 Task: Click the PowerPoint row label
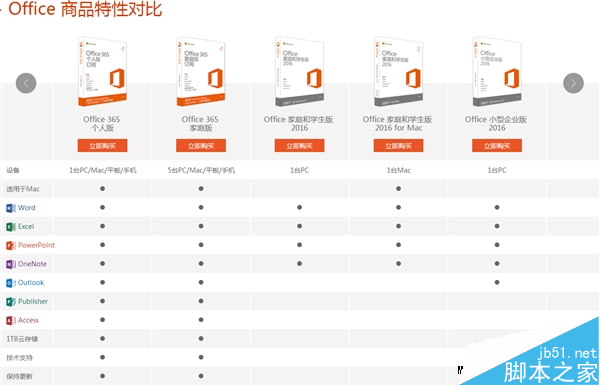tap(36, 245)
